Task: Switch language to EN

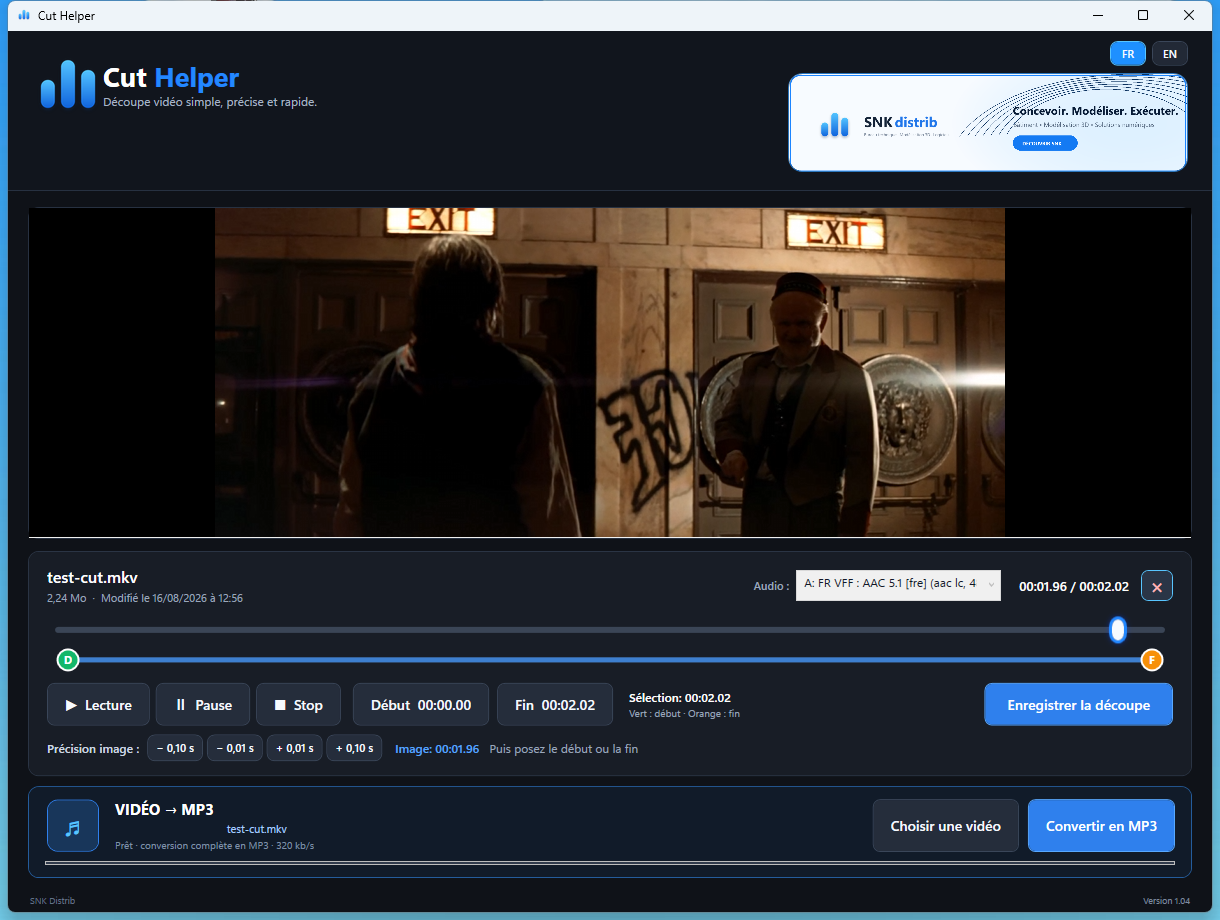Action: pos(1170,54)
